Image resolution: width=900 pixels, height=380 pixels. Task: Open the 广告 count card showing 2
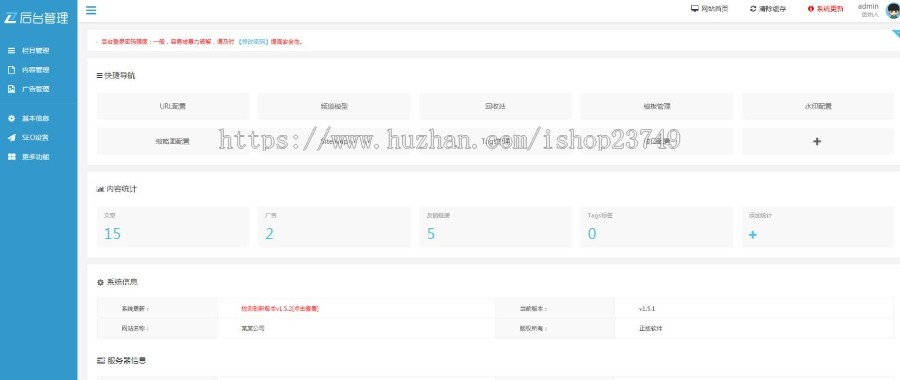pyautogui.click(x=334, y=227)
